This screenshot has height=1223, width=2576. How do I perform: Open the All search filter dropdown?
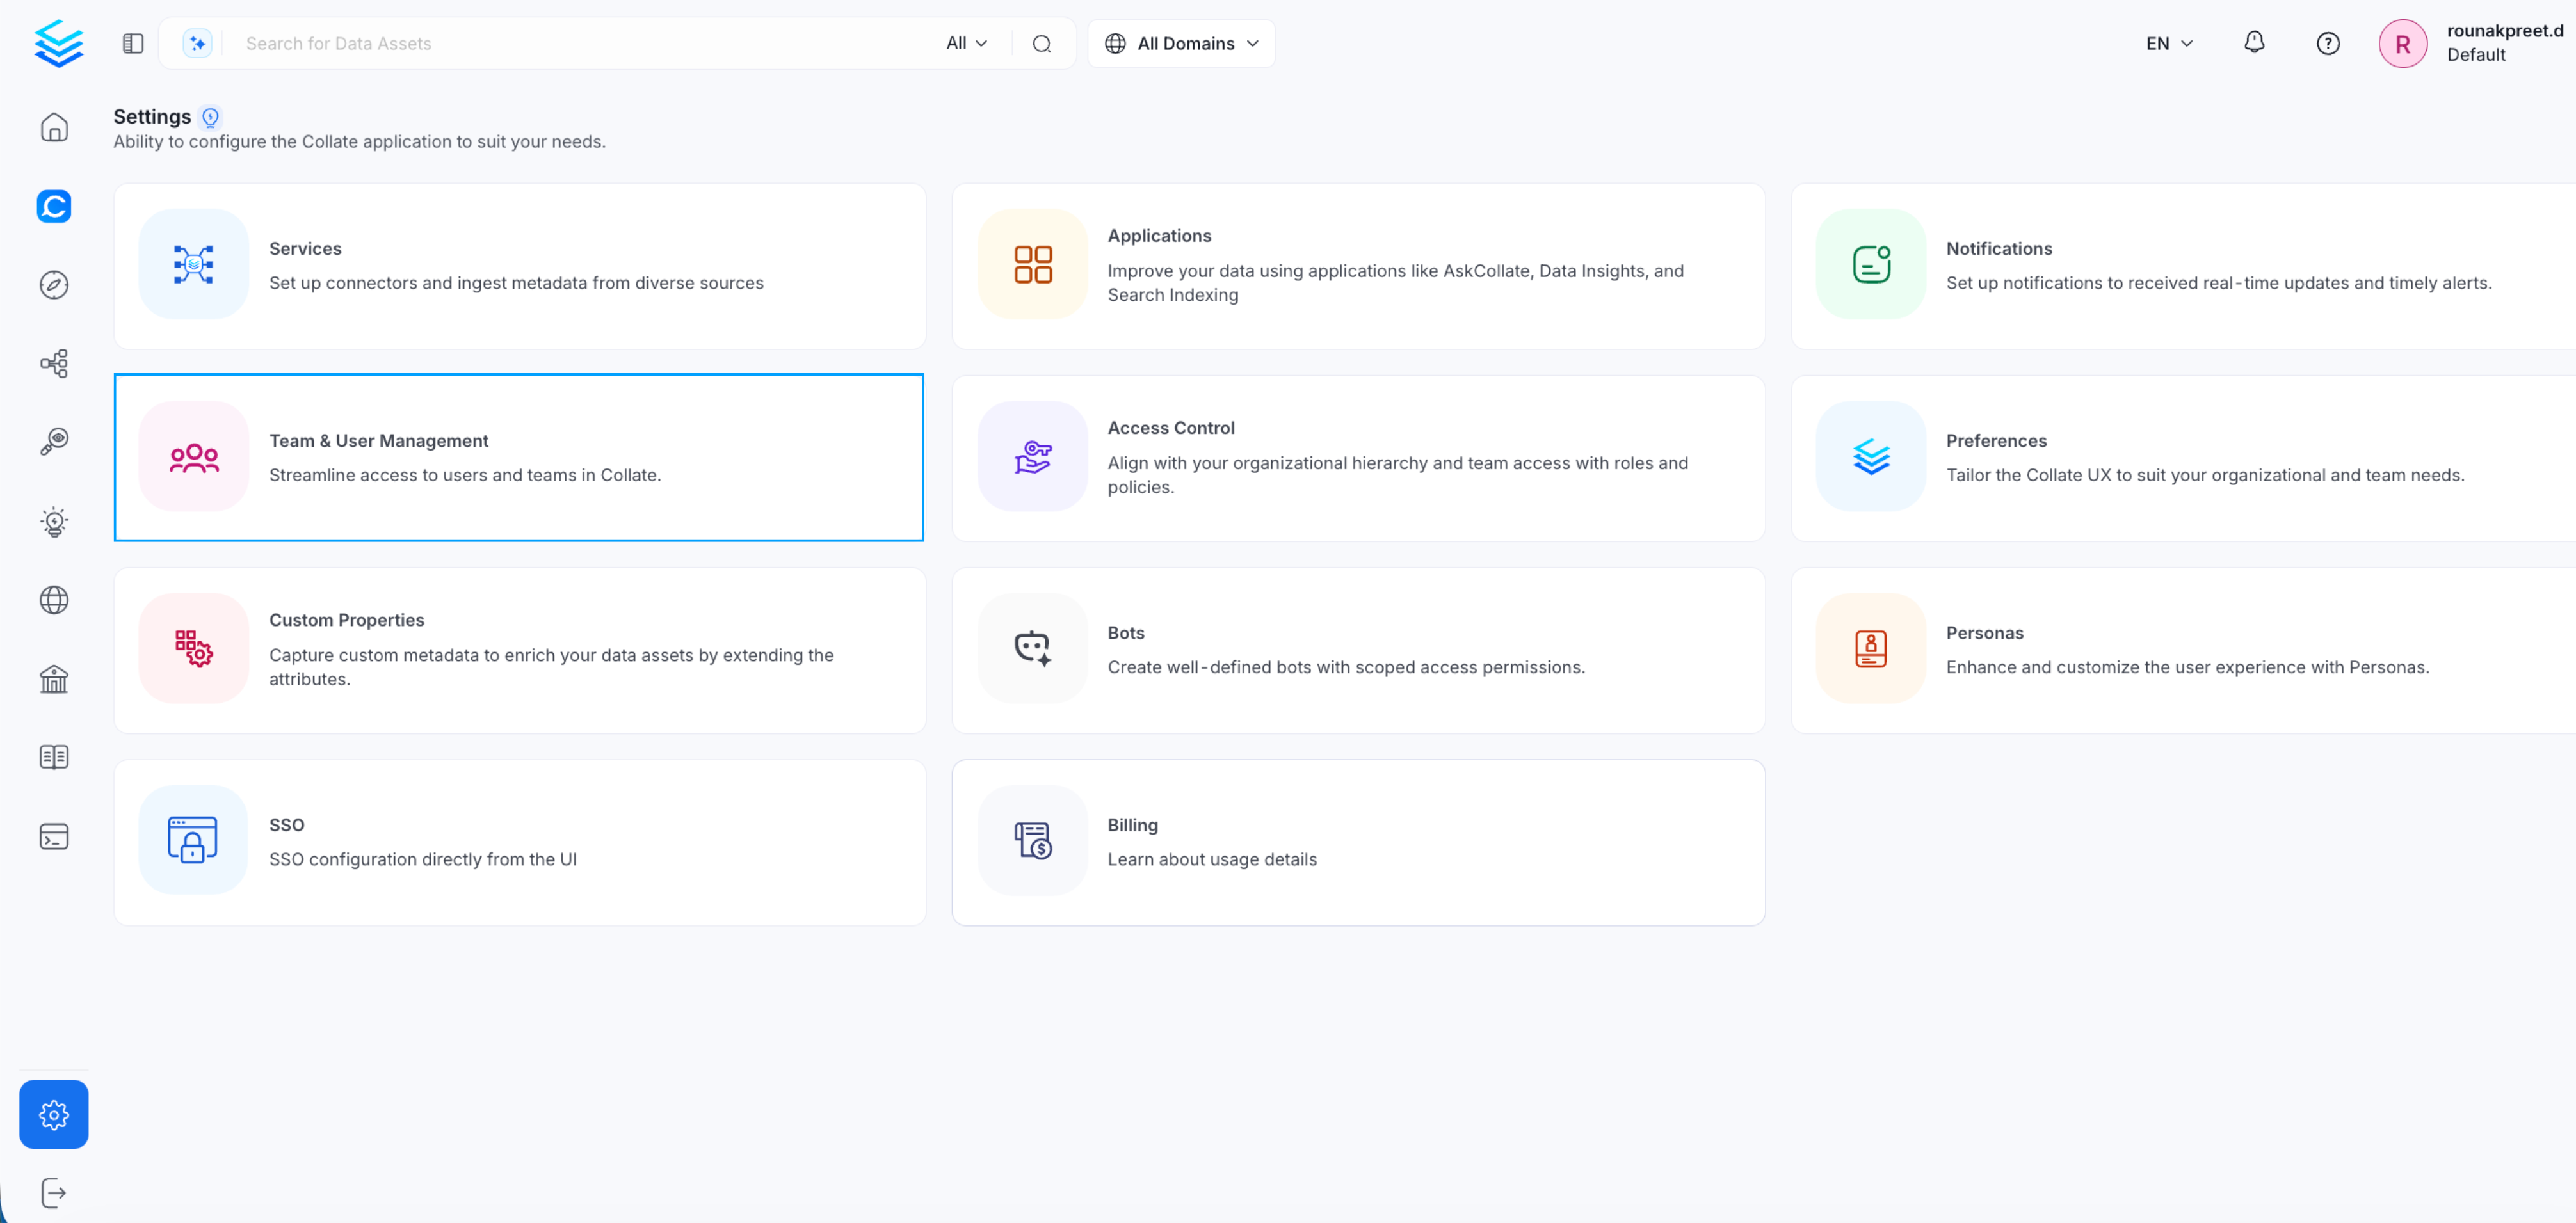point(965,43)
